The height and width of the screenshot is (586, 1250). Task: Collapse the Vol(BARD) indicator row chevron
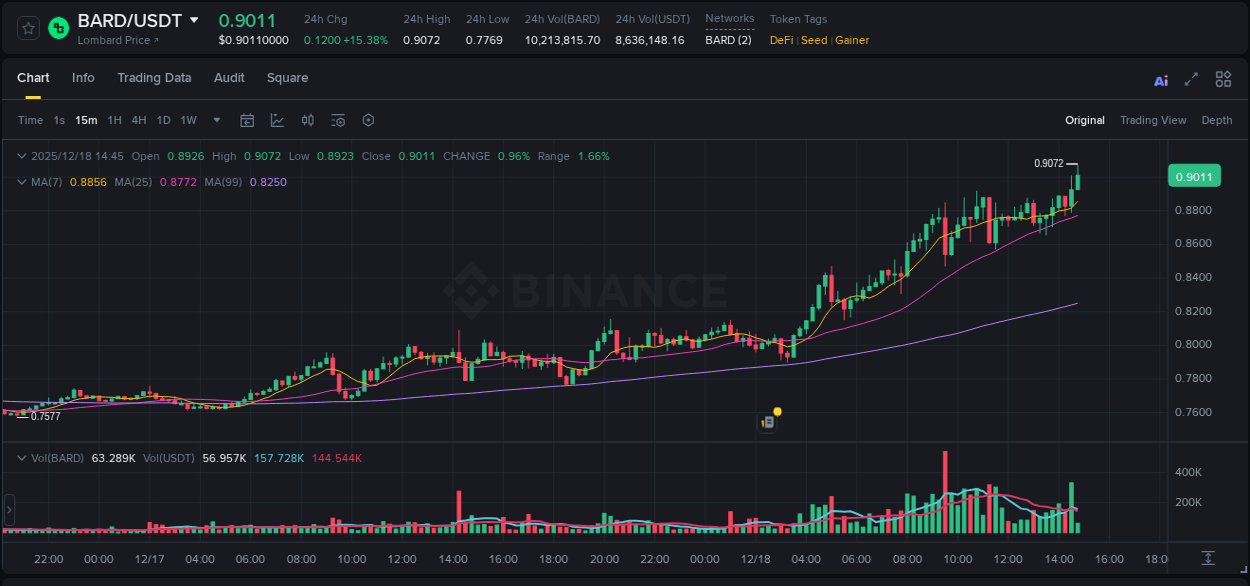22,457
